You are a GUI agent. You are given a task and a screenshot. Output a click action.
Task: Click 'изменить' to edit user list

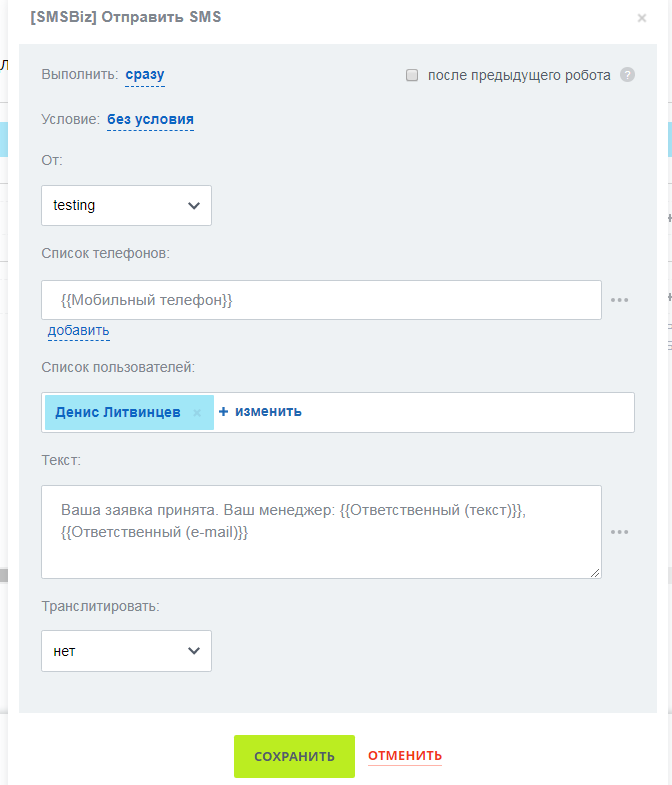268,412
